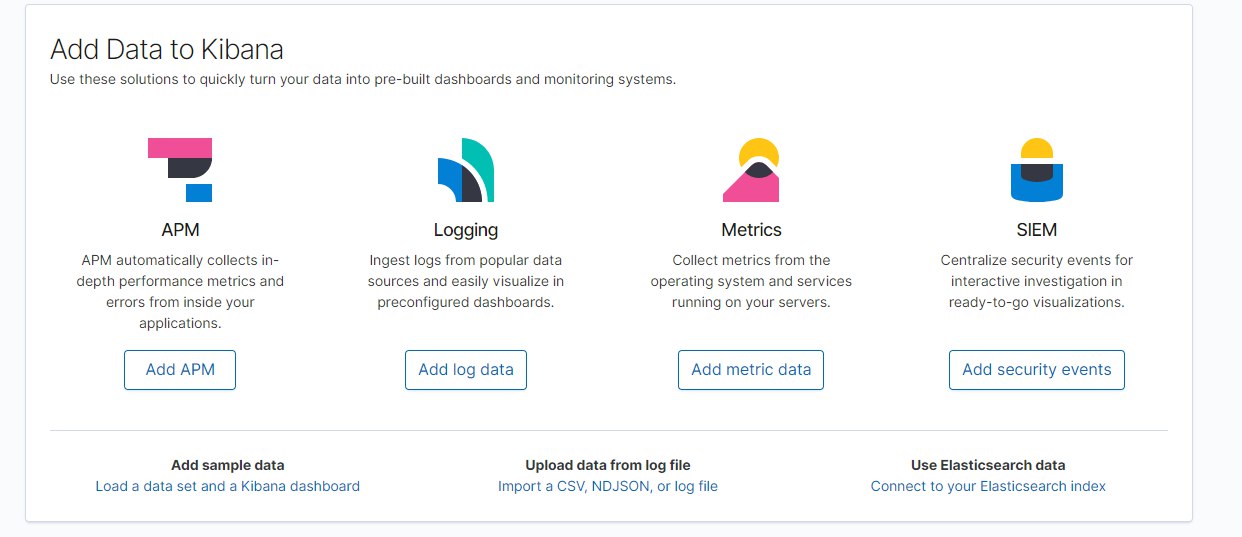Viewport: 1242px width, 537px height.
Task: Click the Add APM button
Action: point(180,370)
